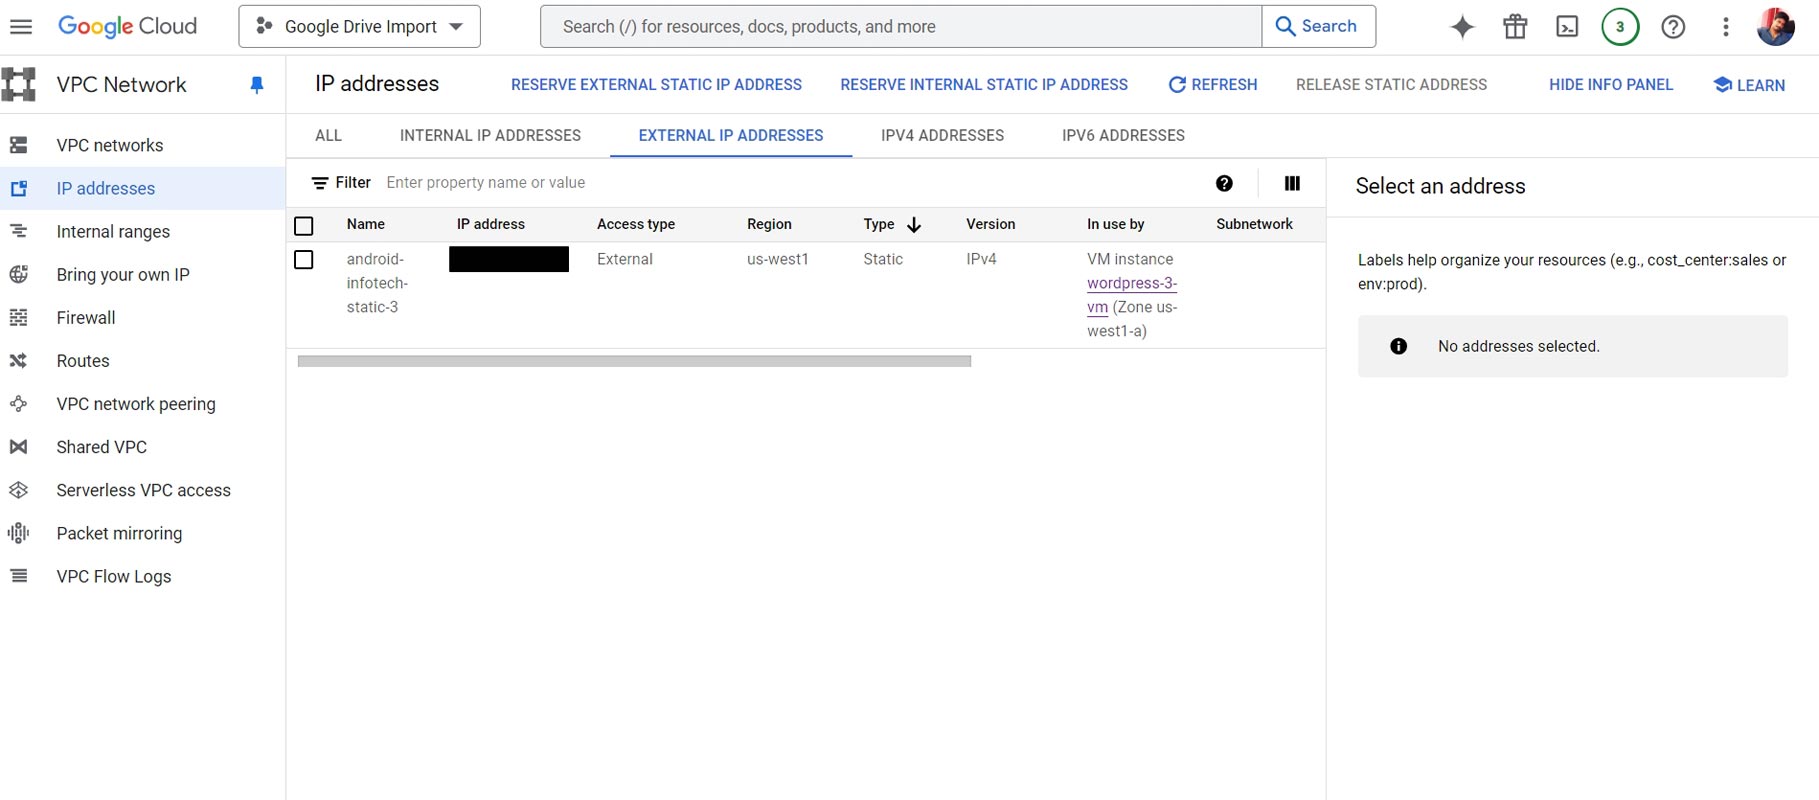
Task: Click the table horizontal scrollbar
Action: (634, 361)
